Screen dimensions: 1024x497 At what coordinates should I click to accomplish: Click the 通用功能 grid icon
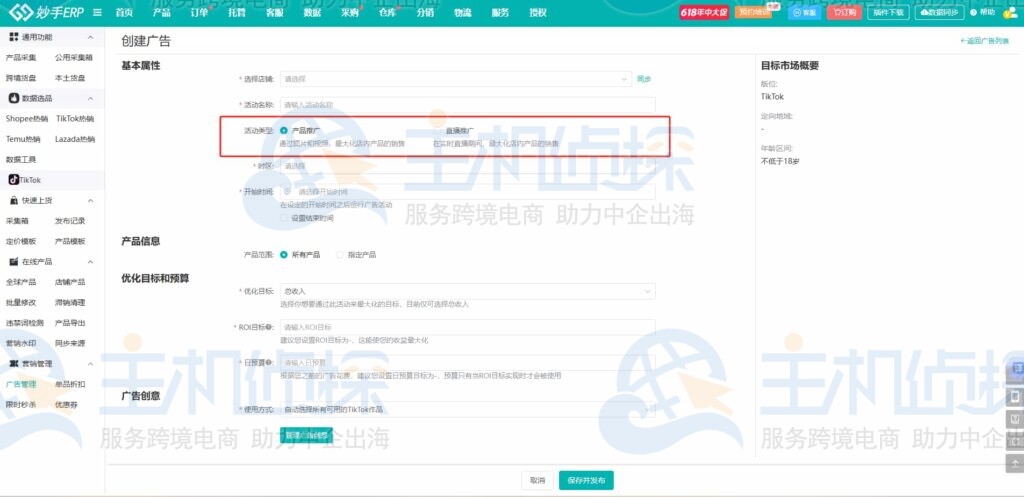point(14,37)
